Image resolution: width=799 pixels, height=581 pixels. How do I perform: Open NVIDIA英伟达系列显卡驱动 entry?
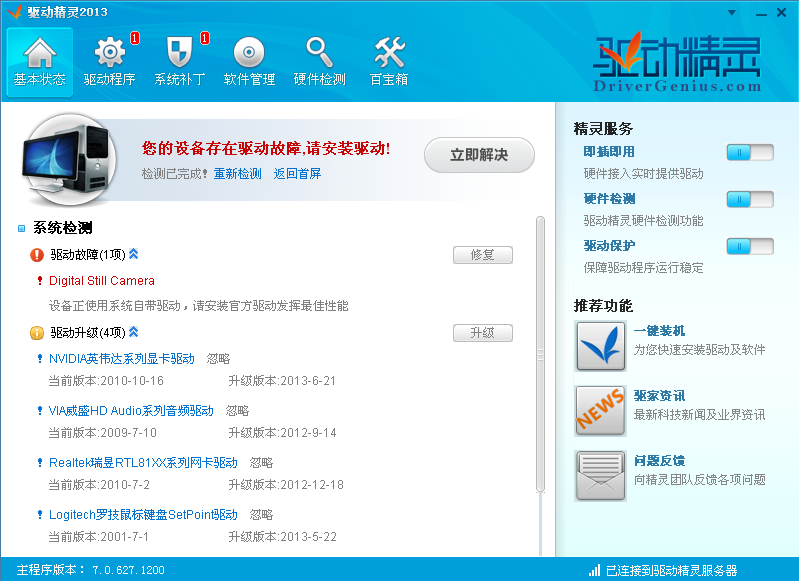122,359
